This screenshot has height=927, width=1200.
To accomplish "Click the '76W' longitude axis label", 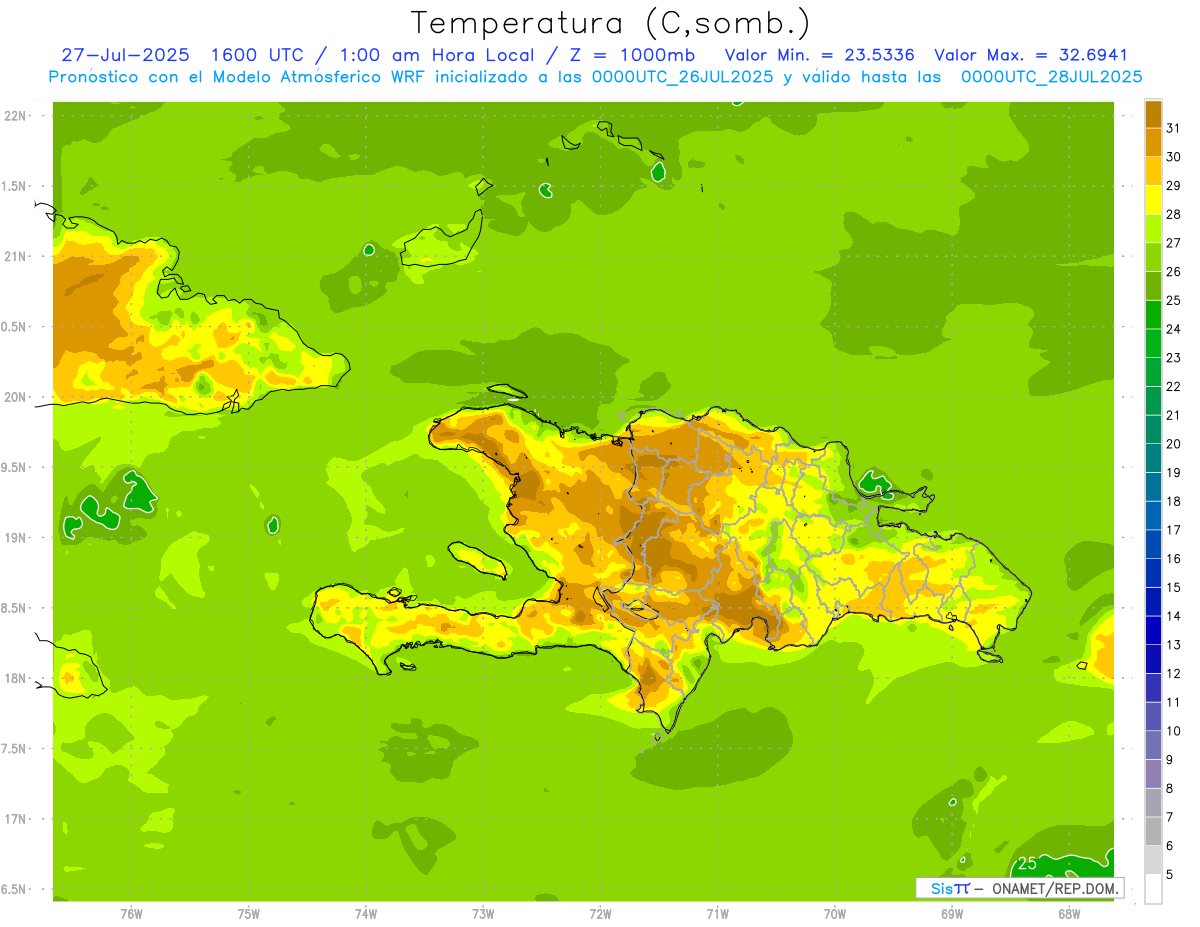I will coord(131,914).
